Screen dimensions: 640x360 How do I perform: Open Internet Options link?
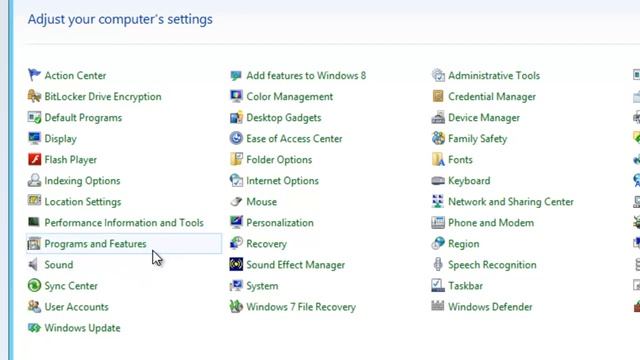(282, 181)
